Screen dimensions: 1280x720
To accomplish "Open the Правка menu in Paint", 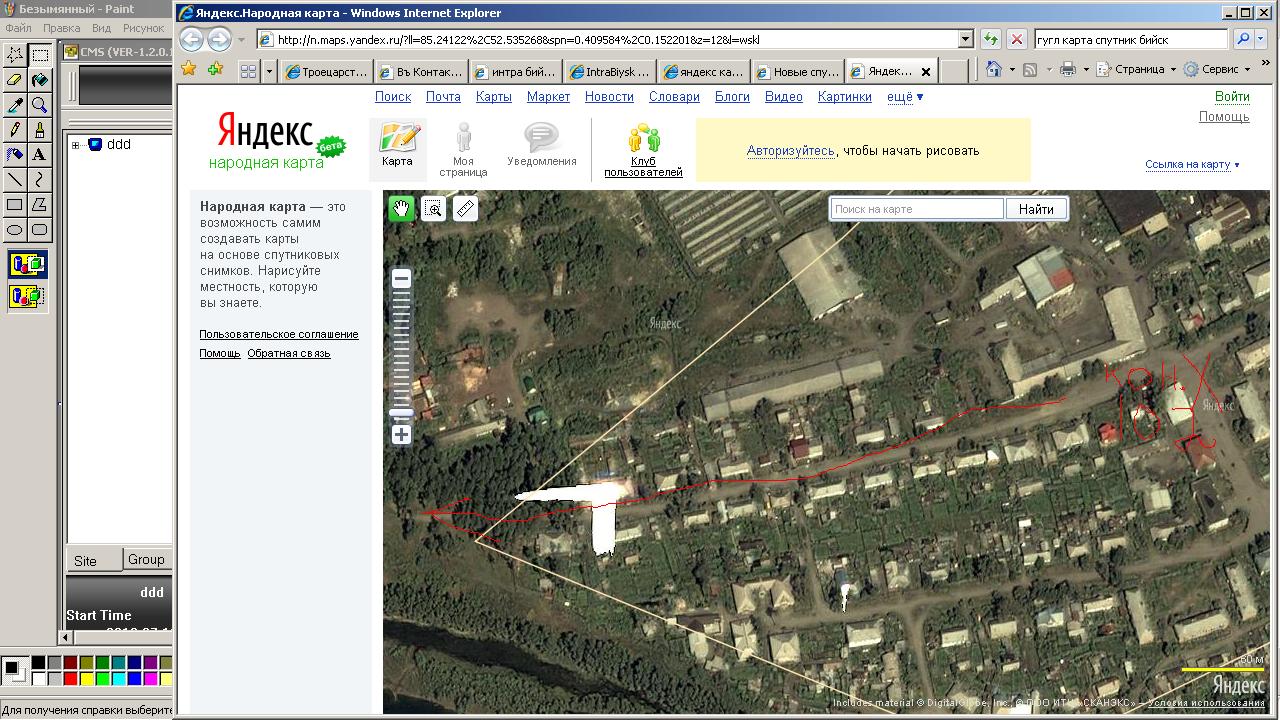I will [61, 28].
